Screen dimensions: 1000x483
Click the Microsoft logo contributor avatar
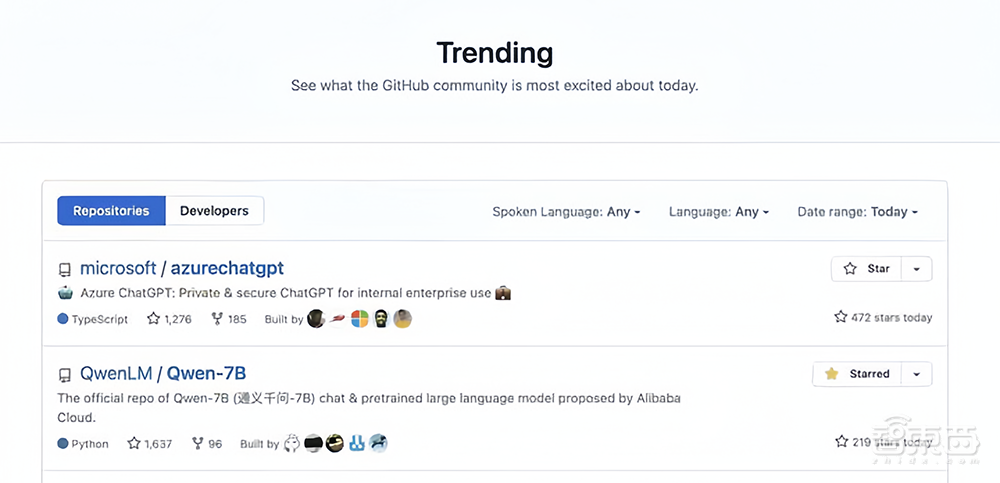[359, 319]
